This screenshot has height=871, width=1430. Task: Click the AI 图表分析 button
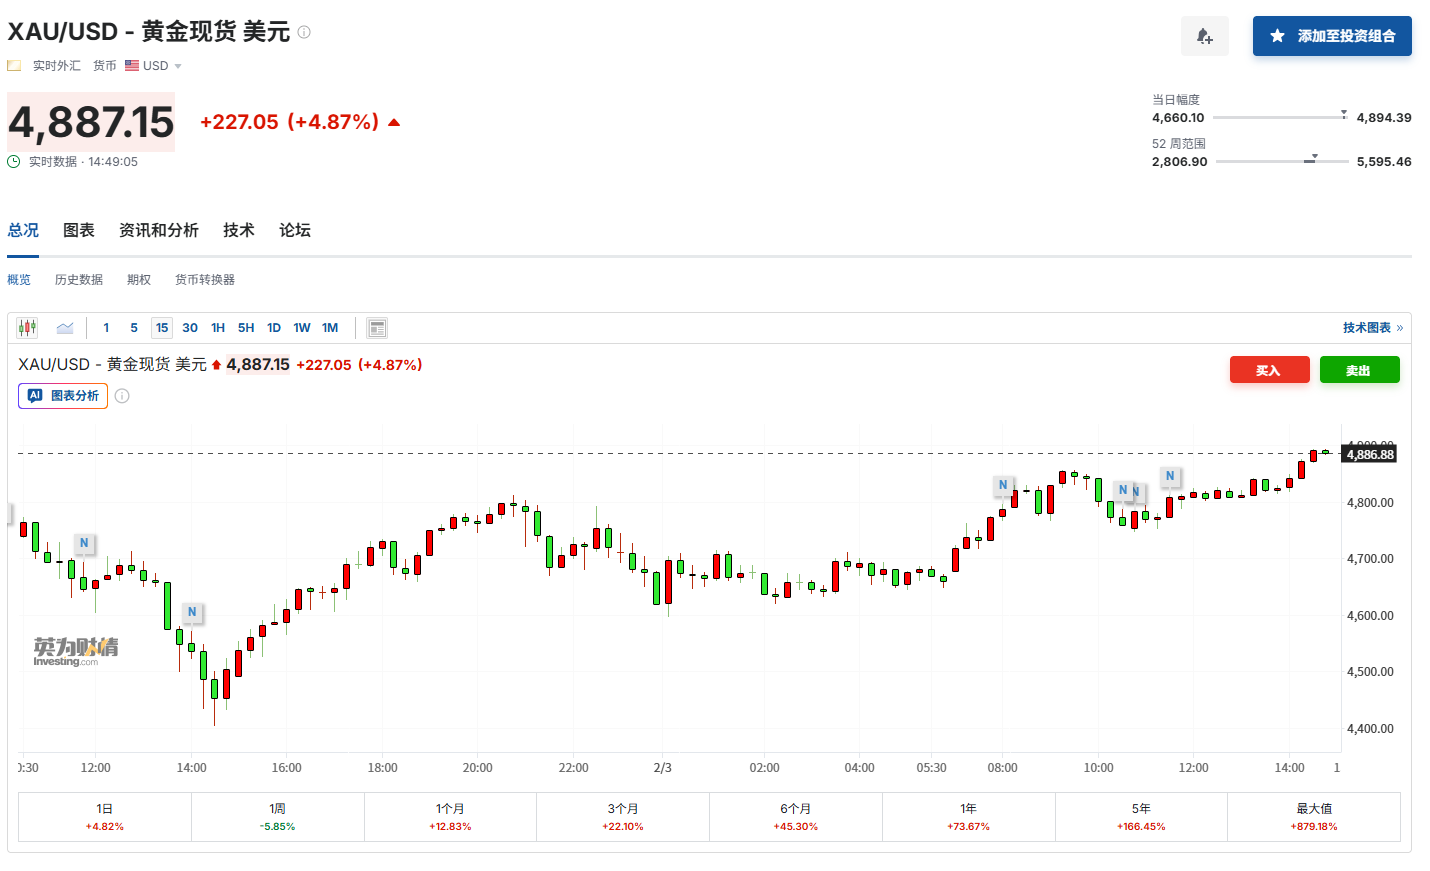[x=63, y=396]
